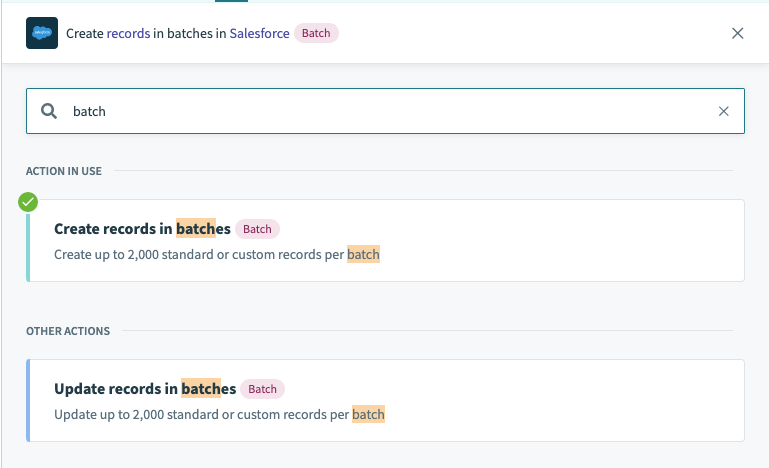Click the teal accent bar on the Create card
The height and width of the screenshot is (468, 769).
click(28, 241)
